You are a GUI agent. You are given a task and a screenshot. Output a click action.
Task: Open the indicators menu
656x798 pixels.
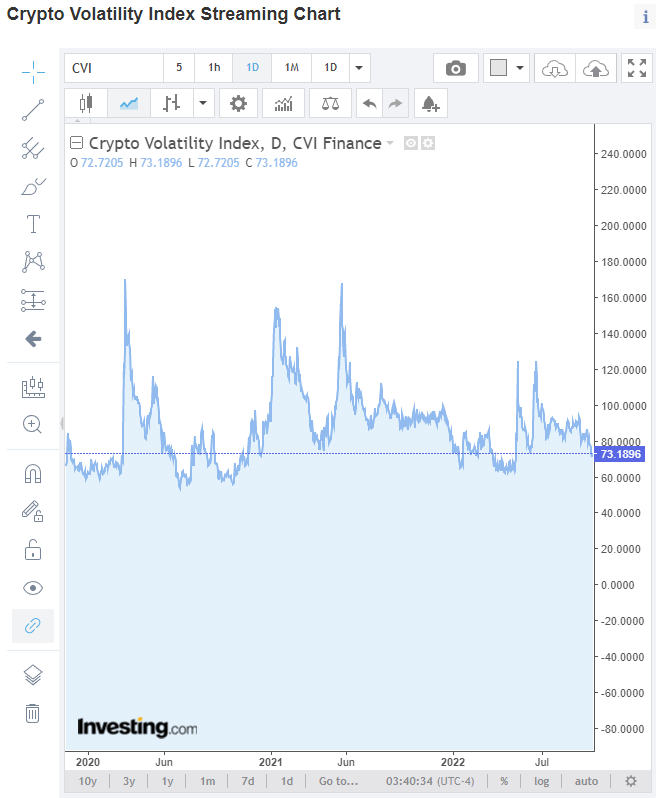click(x=283, y=103)
